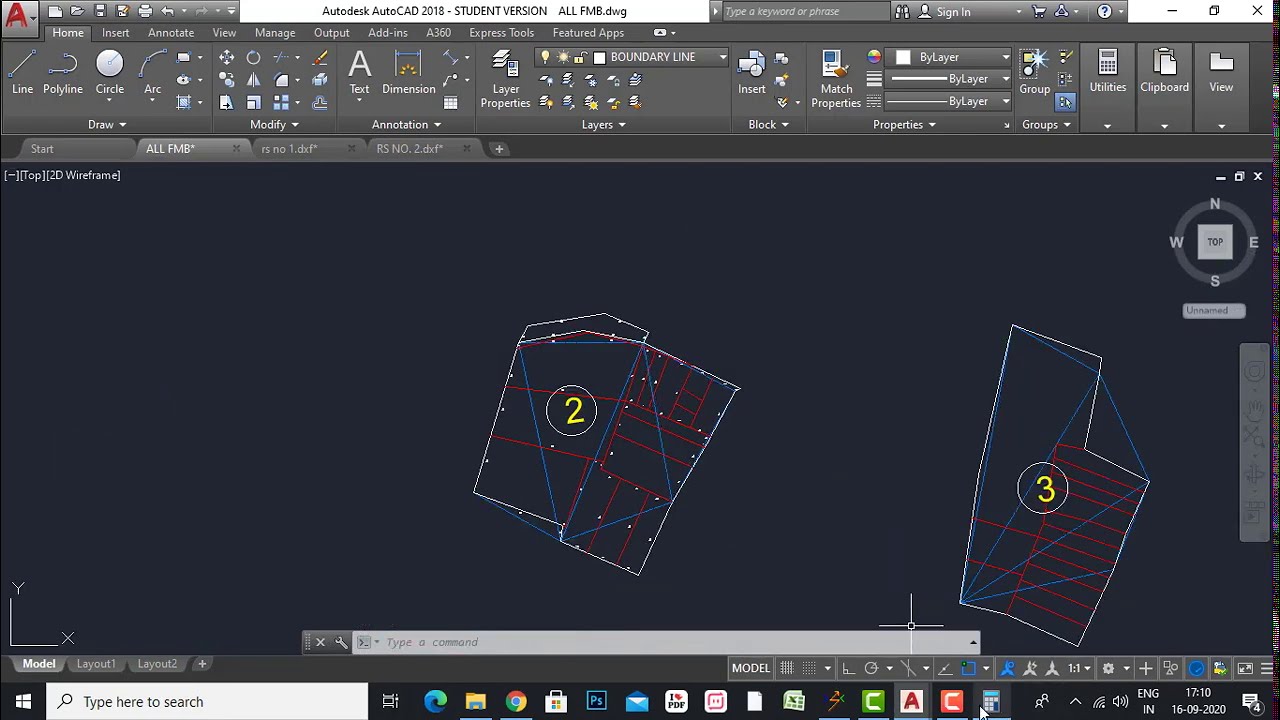Switch to the Layout1 tab

tap(96, 664)
